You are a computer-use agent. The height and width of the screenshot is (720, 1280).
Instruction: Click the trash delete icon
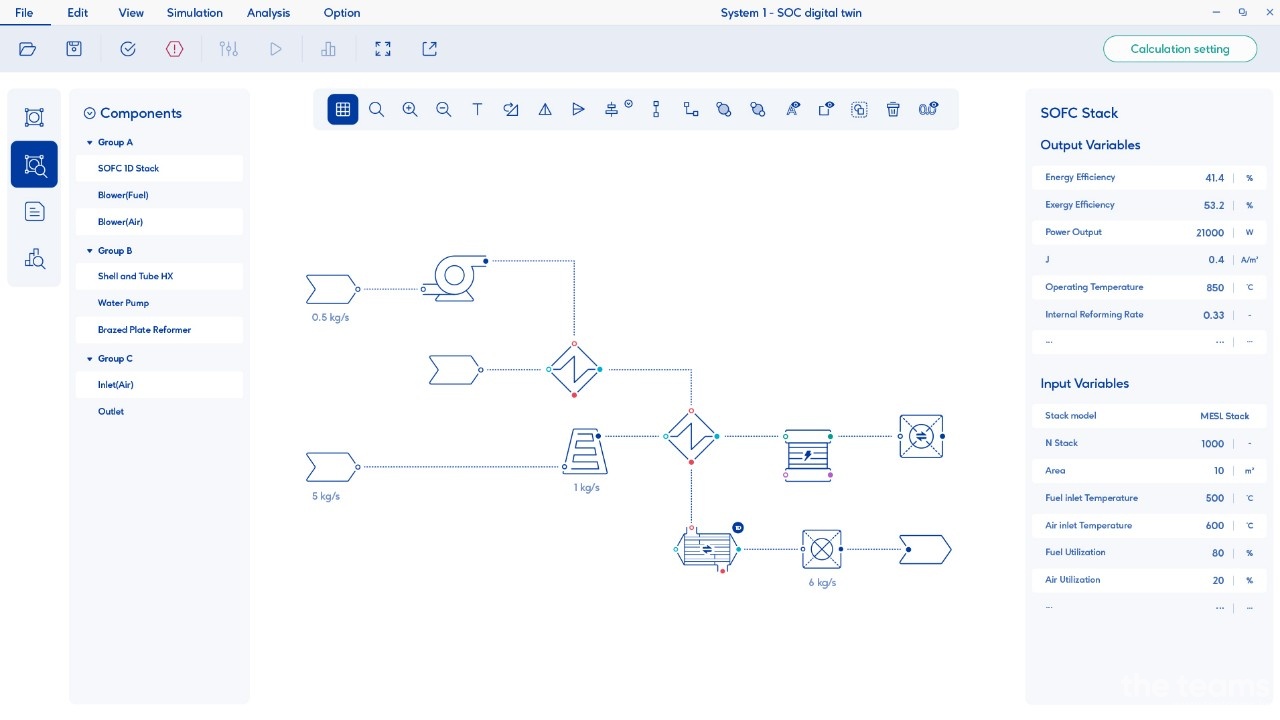point(893,110)
